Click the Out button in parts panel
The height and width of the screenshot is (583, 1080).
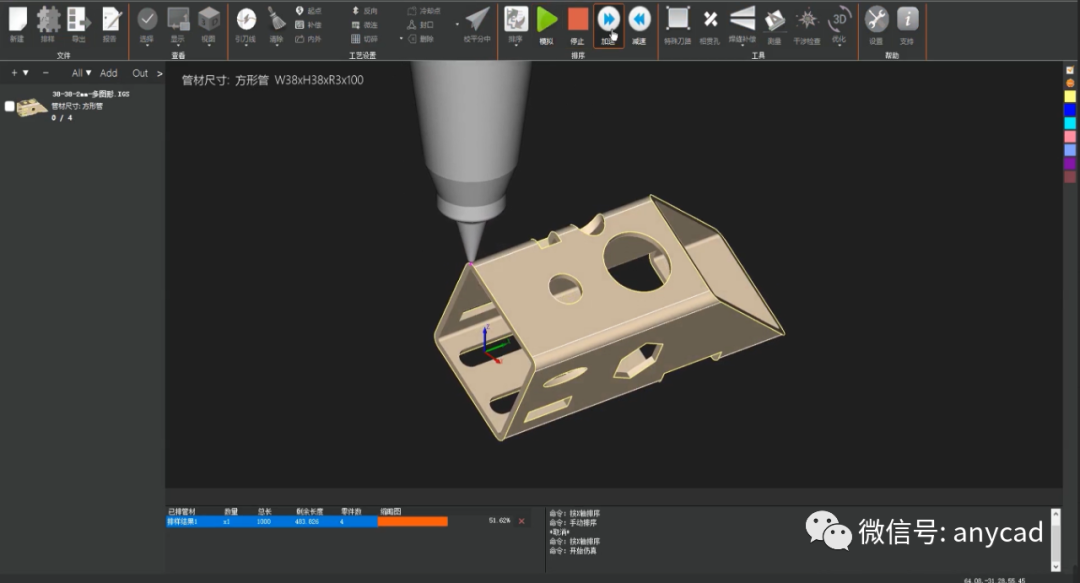pyautogui.click(x=140, y=73)
